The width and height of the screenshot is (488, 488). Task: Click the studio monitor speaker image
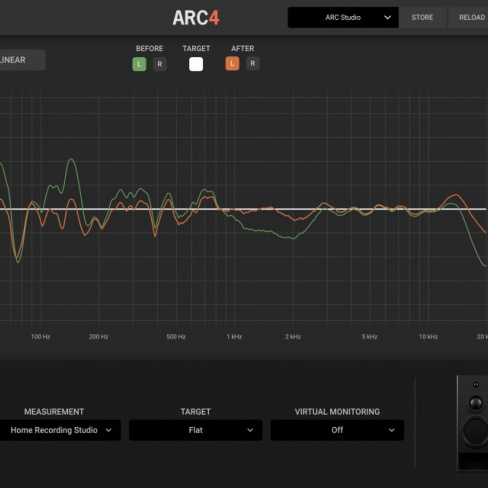(473, 423)
